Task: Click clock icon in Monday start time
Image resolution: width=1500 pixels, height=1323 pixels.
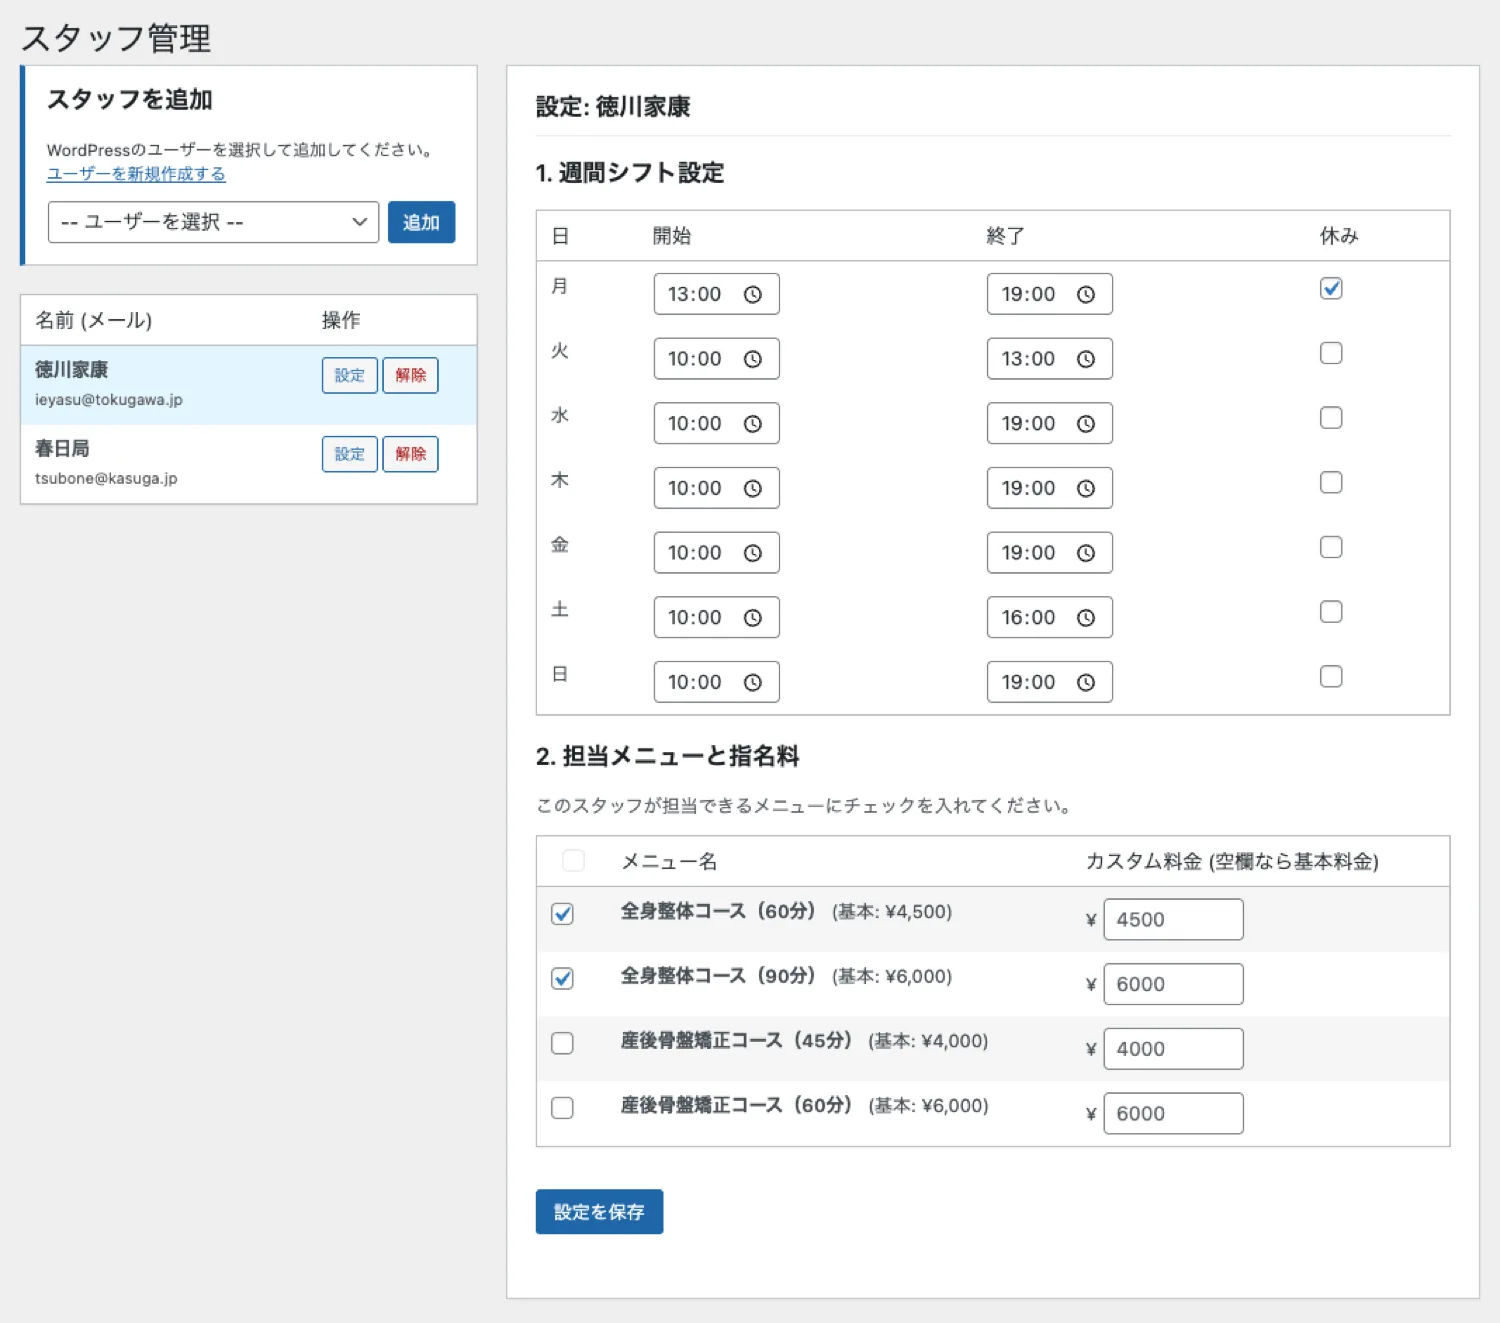Action: (x=752, y=295)
